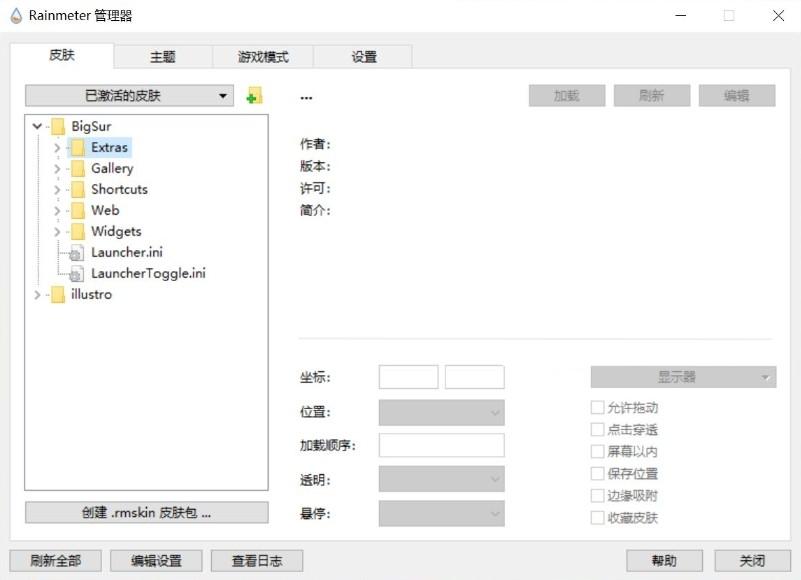Open the 透明 dropdown
The image size is (801, 580).
[441, 479]
